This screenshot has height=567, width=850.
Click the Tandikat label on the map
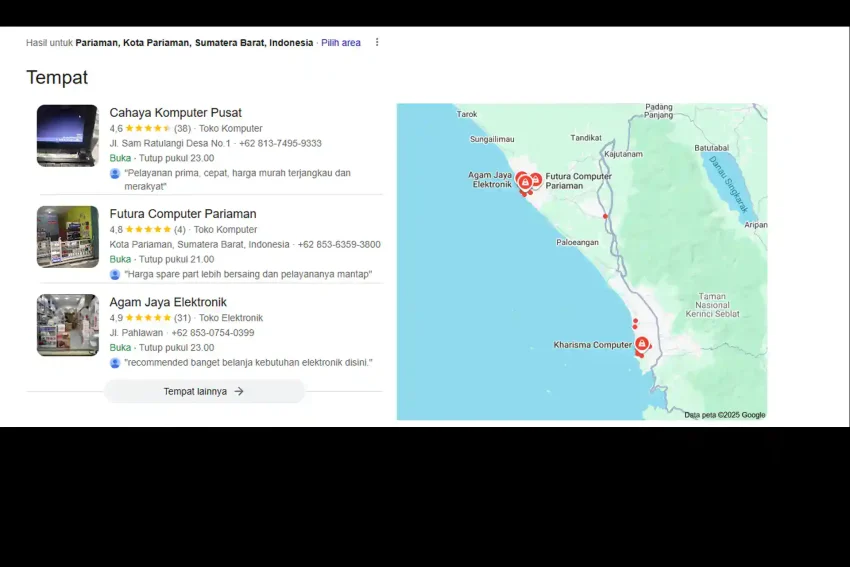coord(585,138)
